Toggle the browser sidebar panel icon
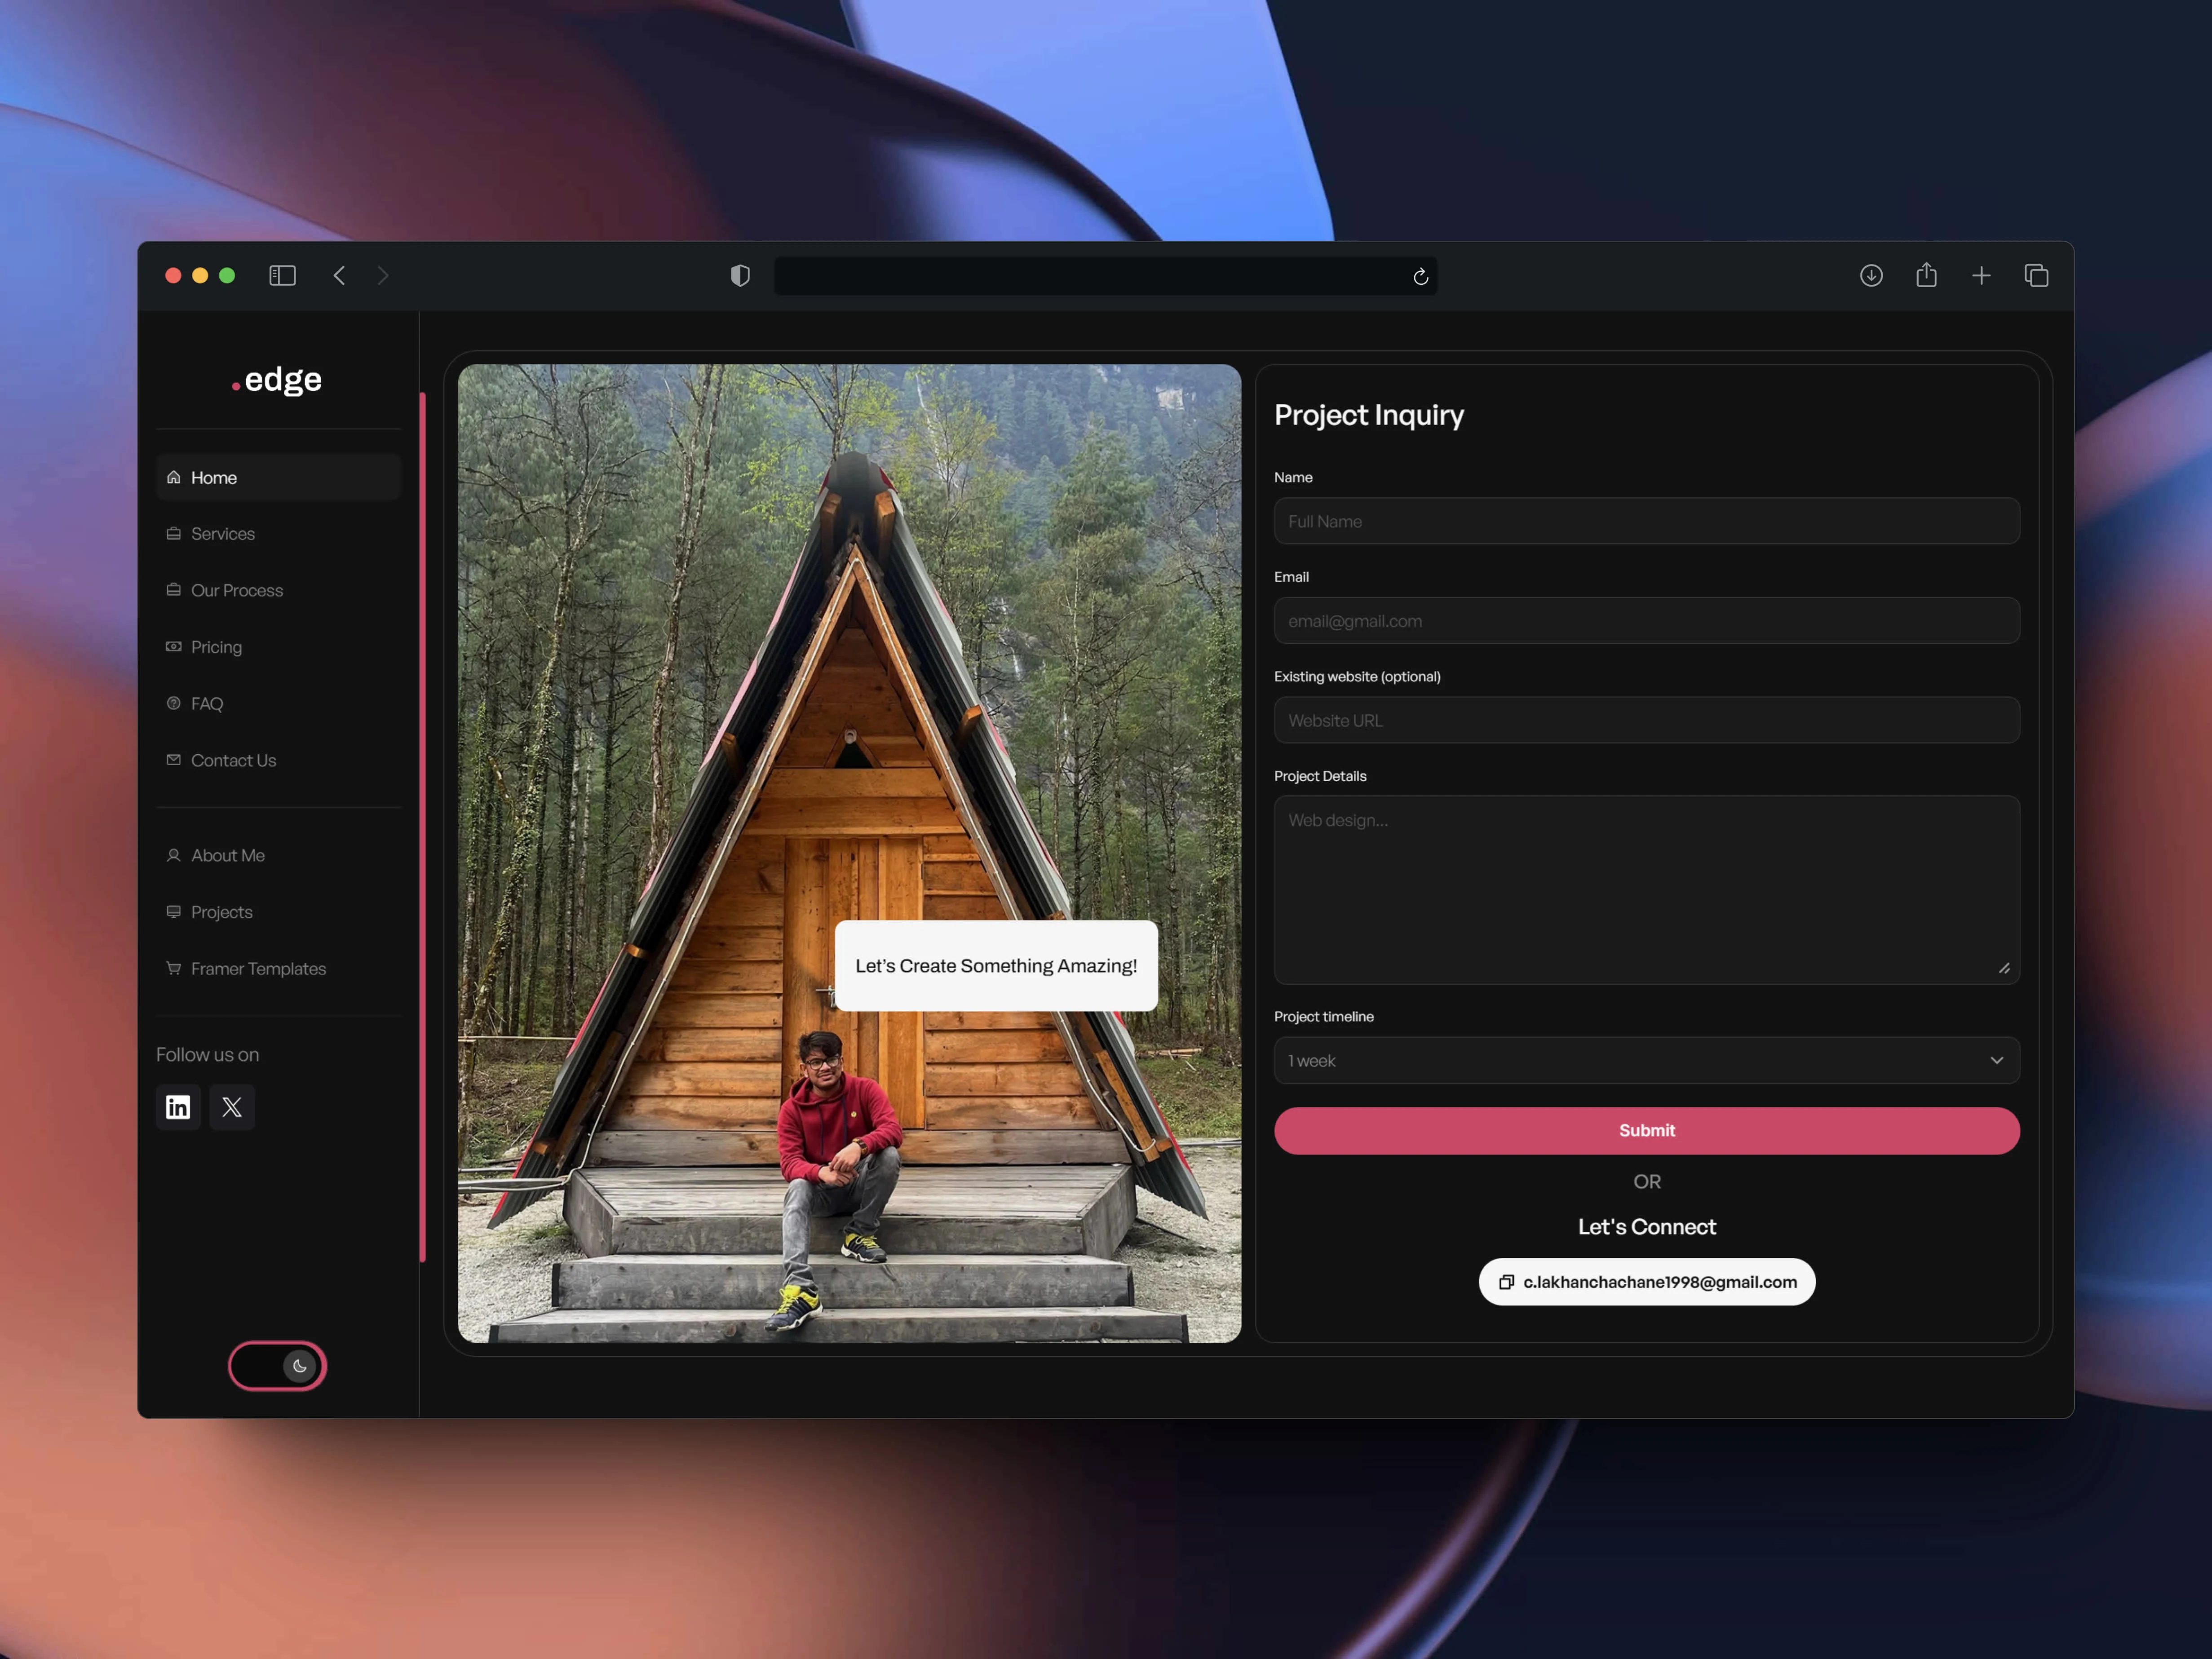The width and height of the screenshot is (2212, 1659). coord(283,275)
